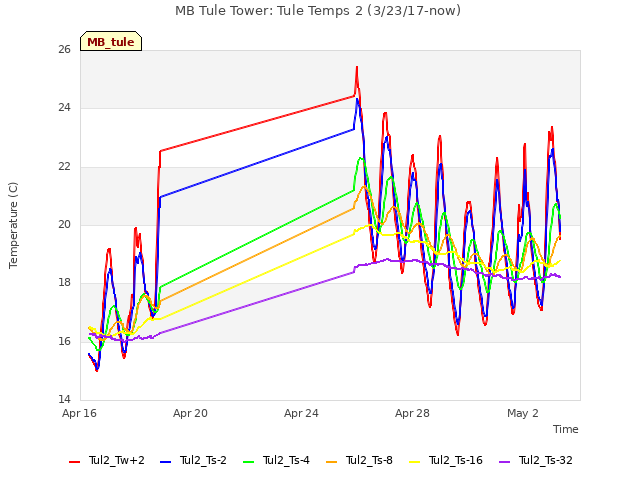The image size is (640, 480).
Task: Click the 24 y-axis tick label
Action: 64,108
